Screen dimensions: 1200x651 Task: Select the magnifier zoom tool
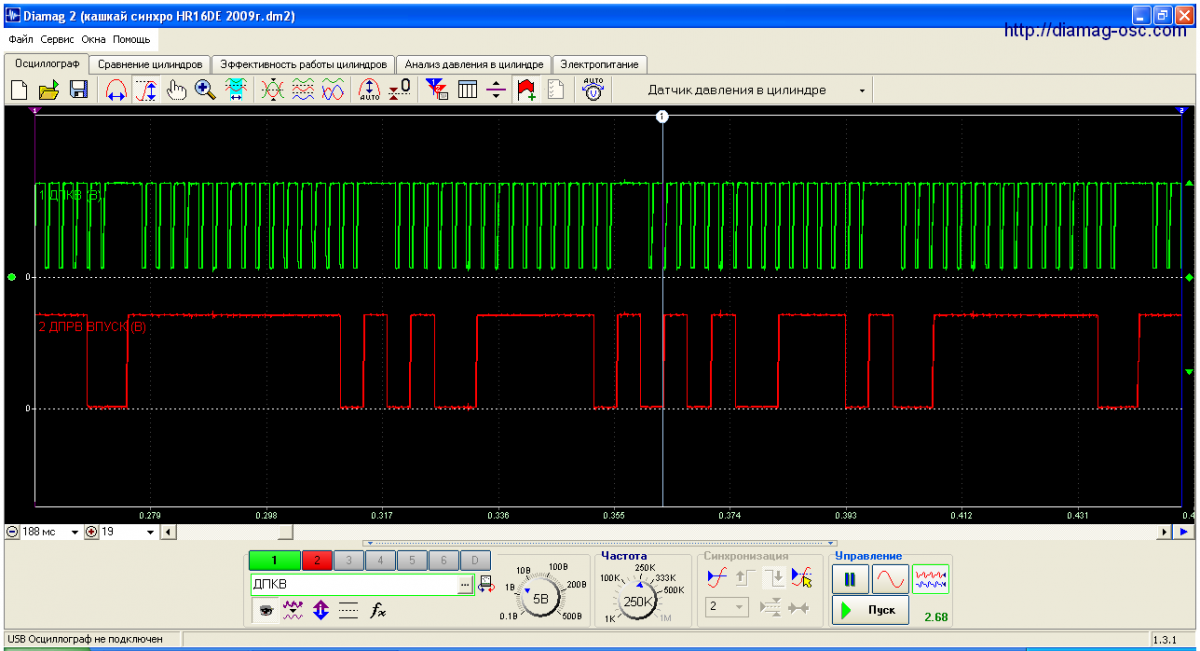206,90
